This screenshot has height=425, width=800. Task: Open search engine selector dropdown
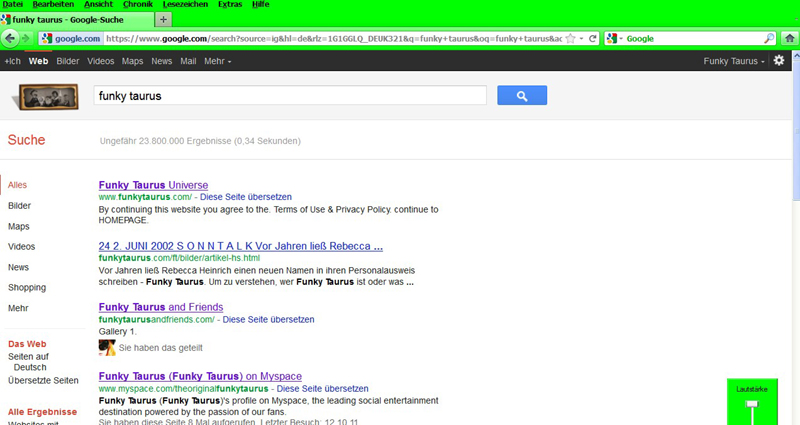[x=614, y=39]
